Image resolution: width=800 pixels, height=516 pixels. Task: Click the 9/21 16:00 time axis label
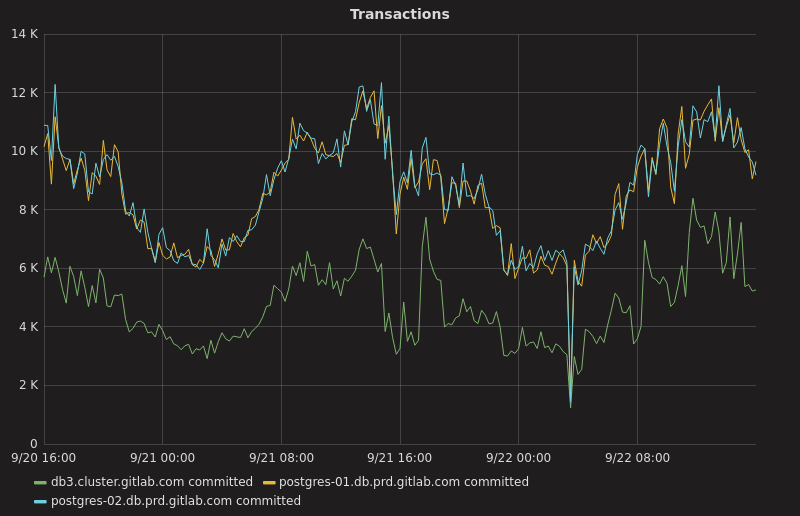pyautogui.click(x=400, y=458)
